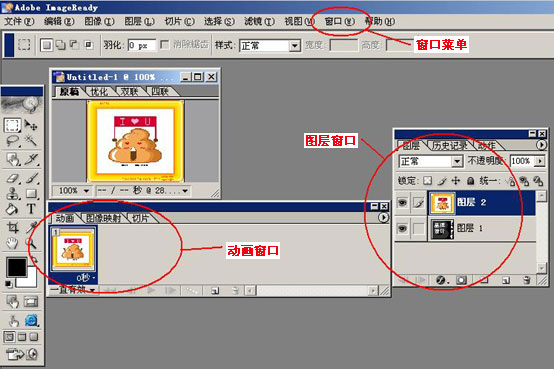Switch to 图像映射 Image Map tab
This screenshot has height=369, width=554.
click(104, 218)
